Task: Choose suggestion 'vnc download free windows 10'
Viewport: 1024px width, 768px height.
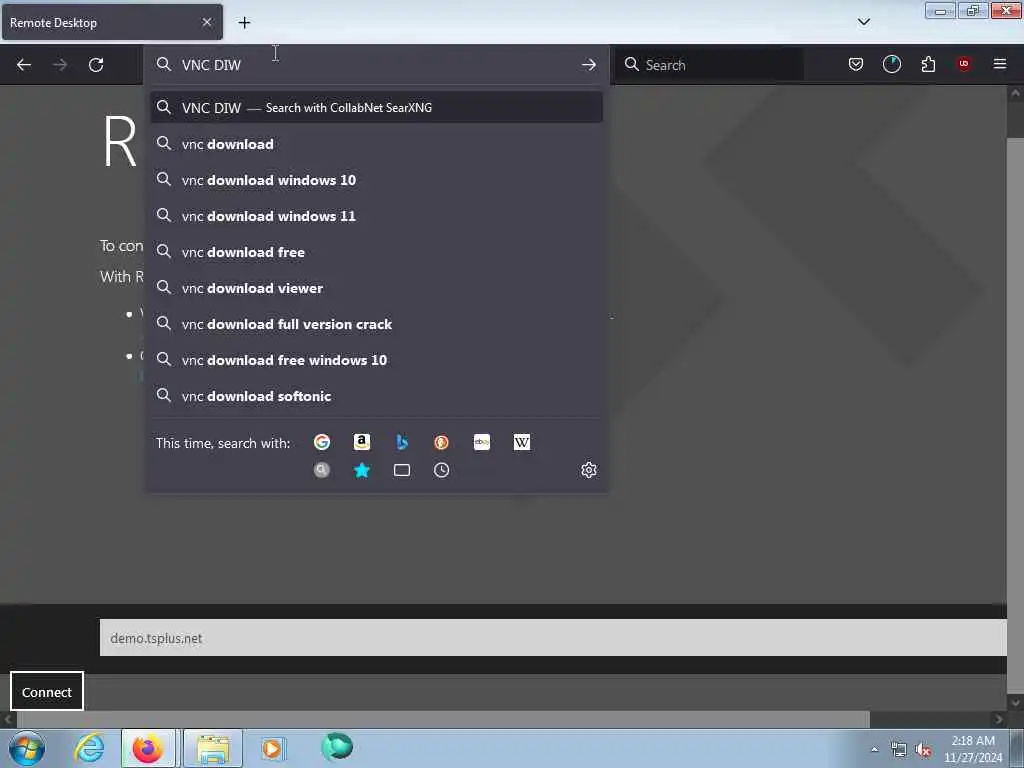Action: point(376,359)
